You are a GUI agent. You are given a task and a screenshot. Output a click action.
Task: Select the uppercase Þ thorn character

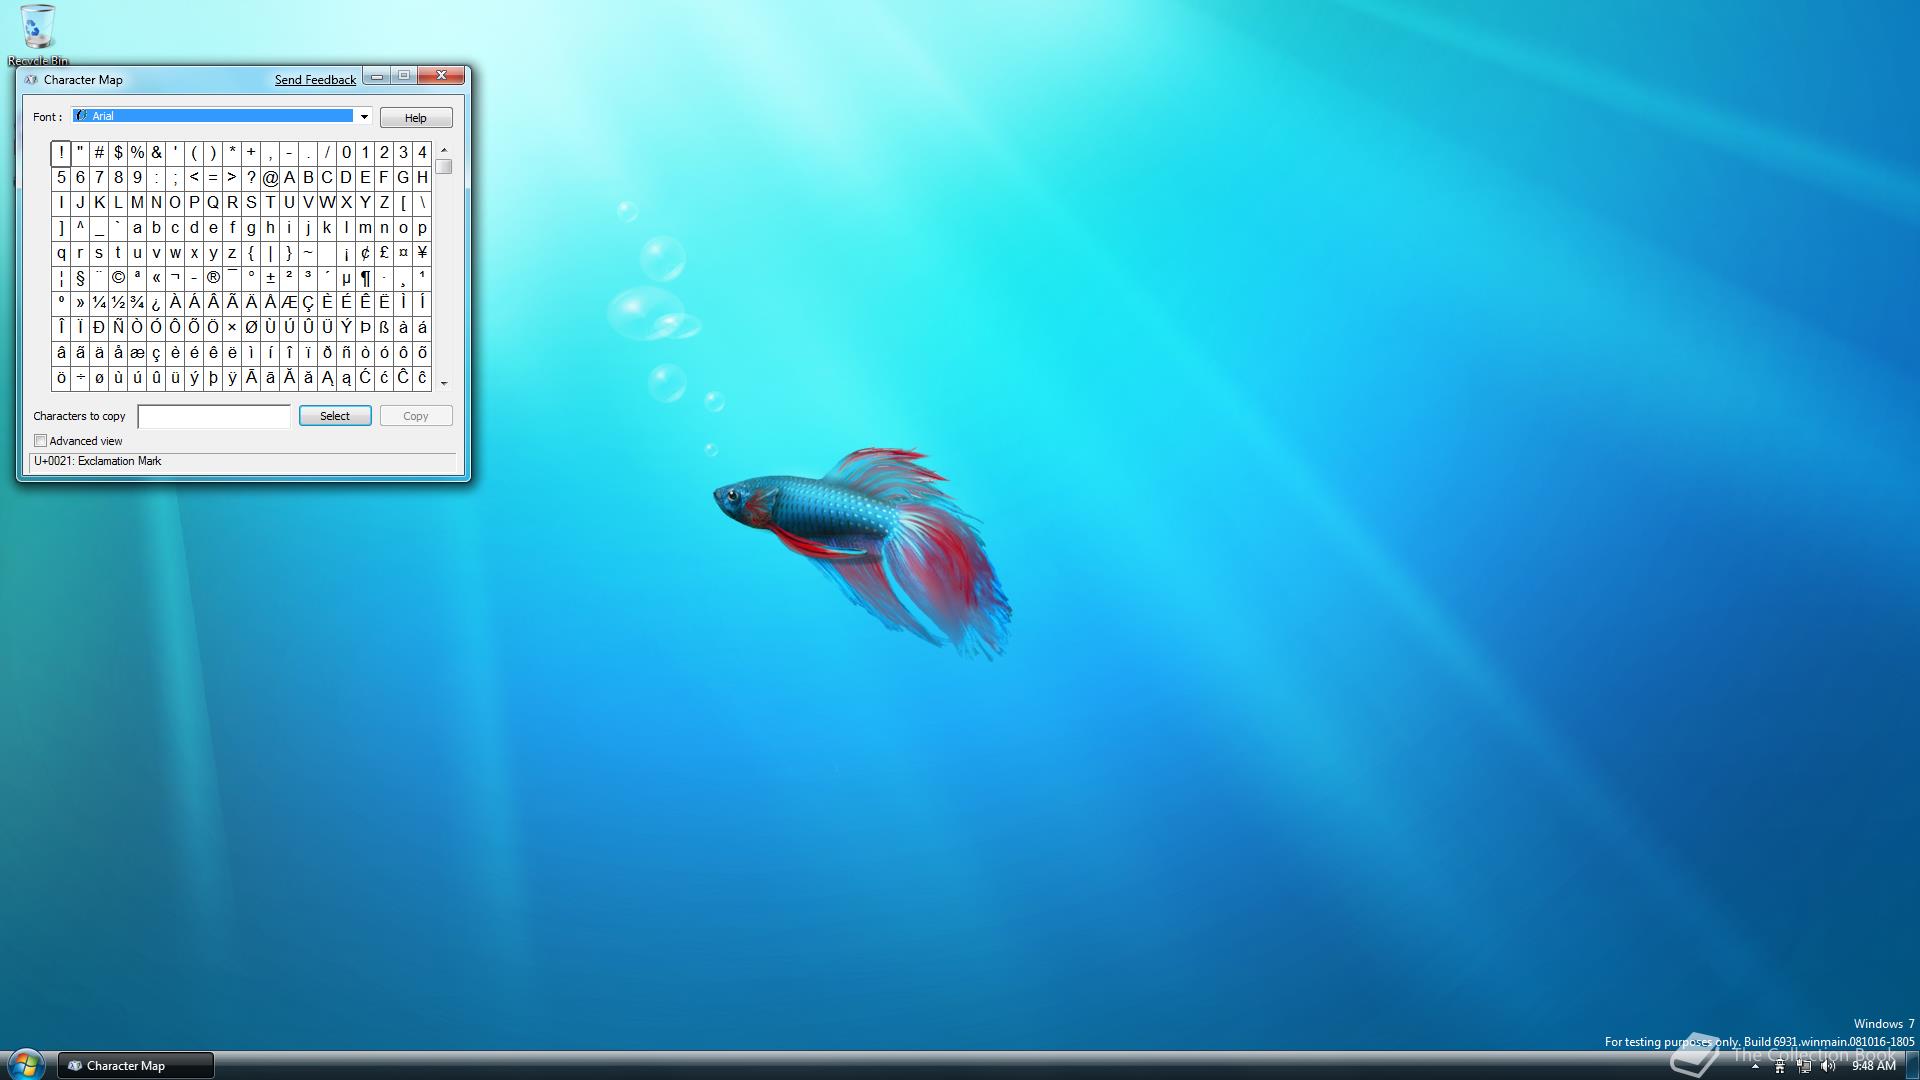click(365, 328)
